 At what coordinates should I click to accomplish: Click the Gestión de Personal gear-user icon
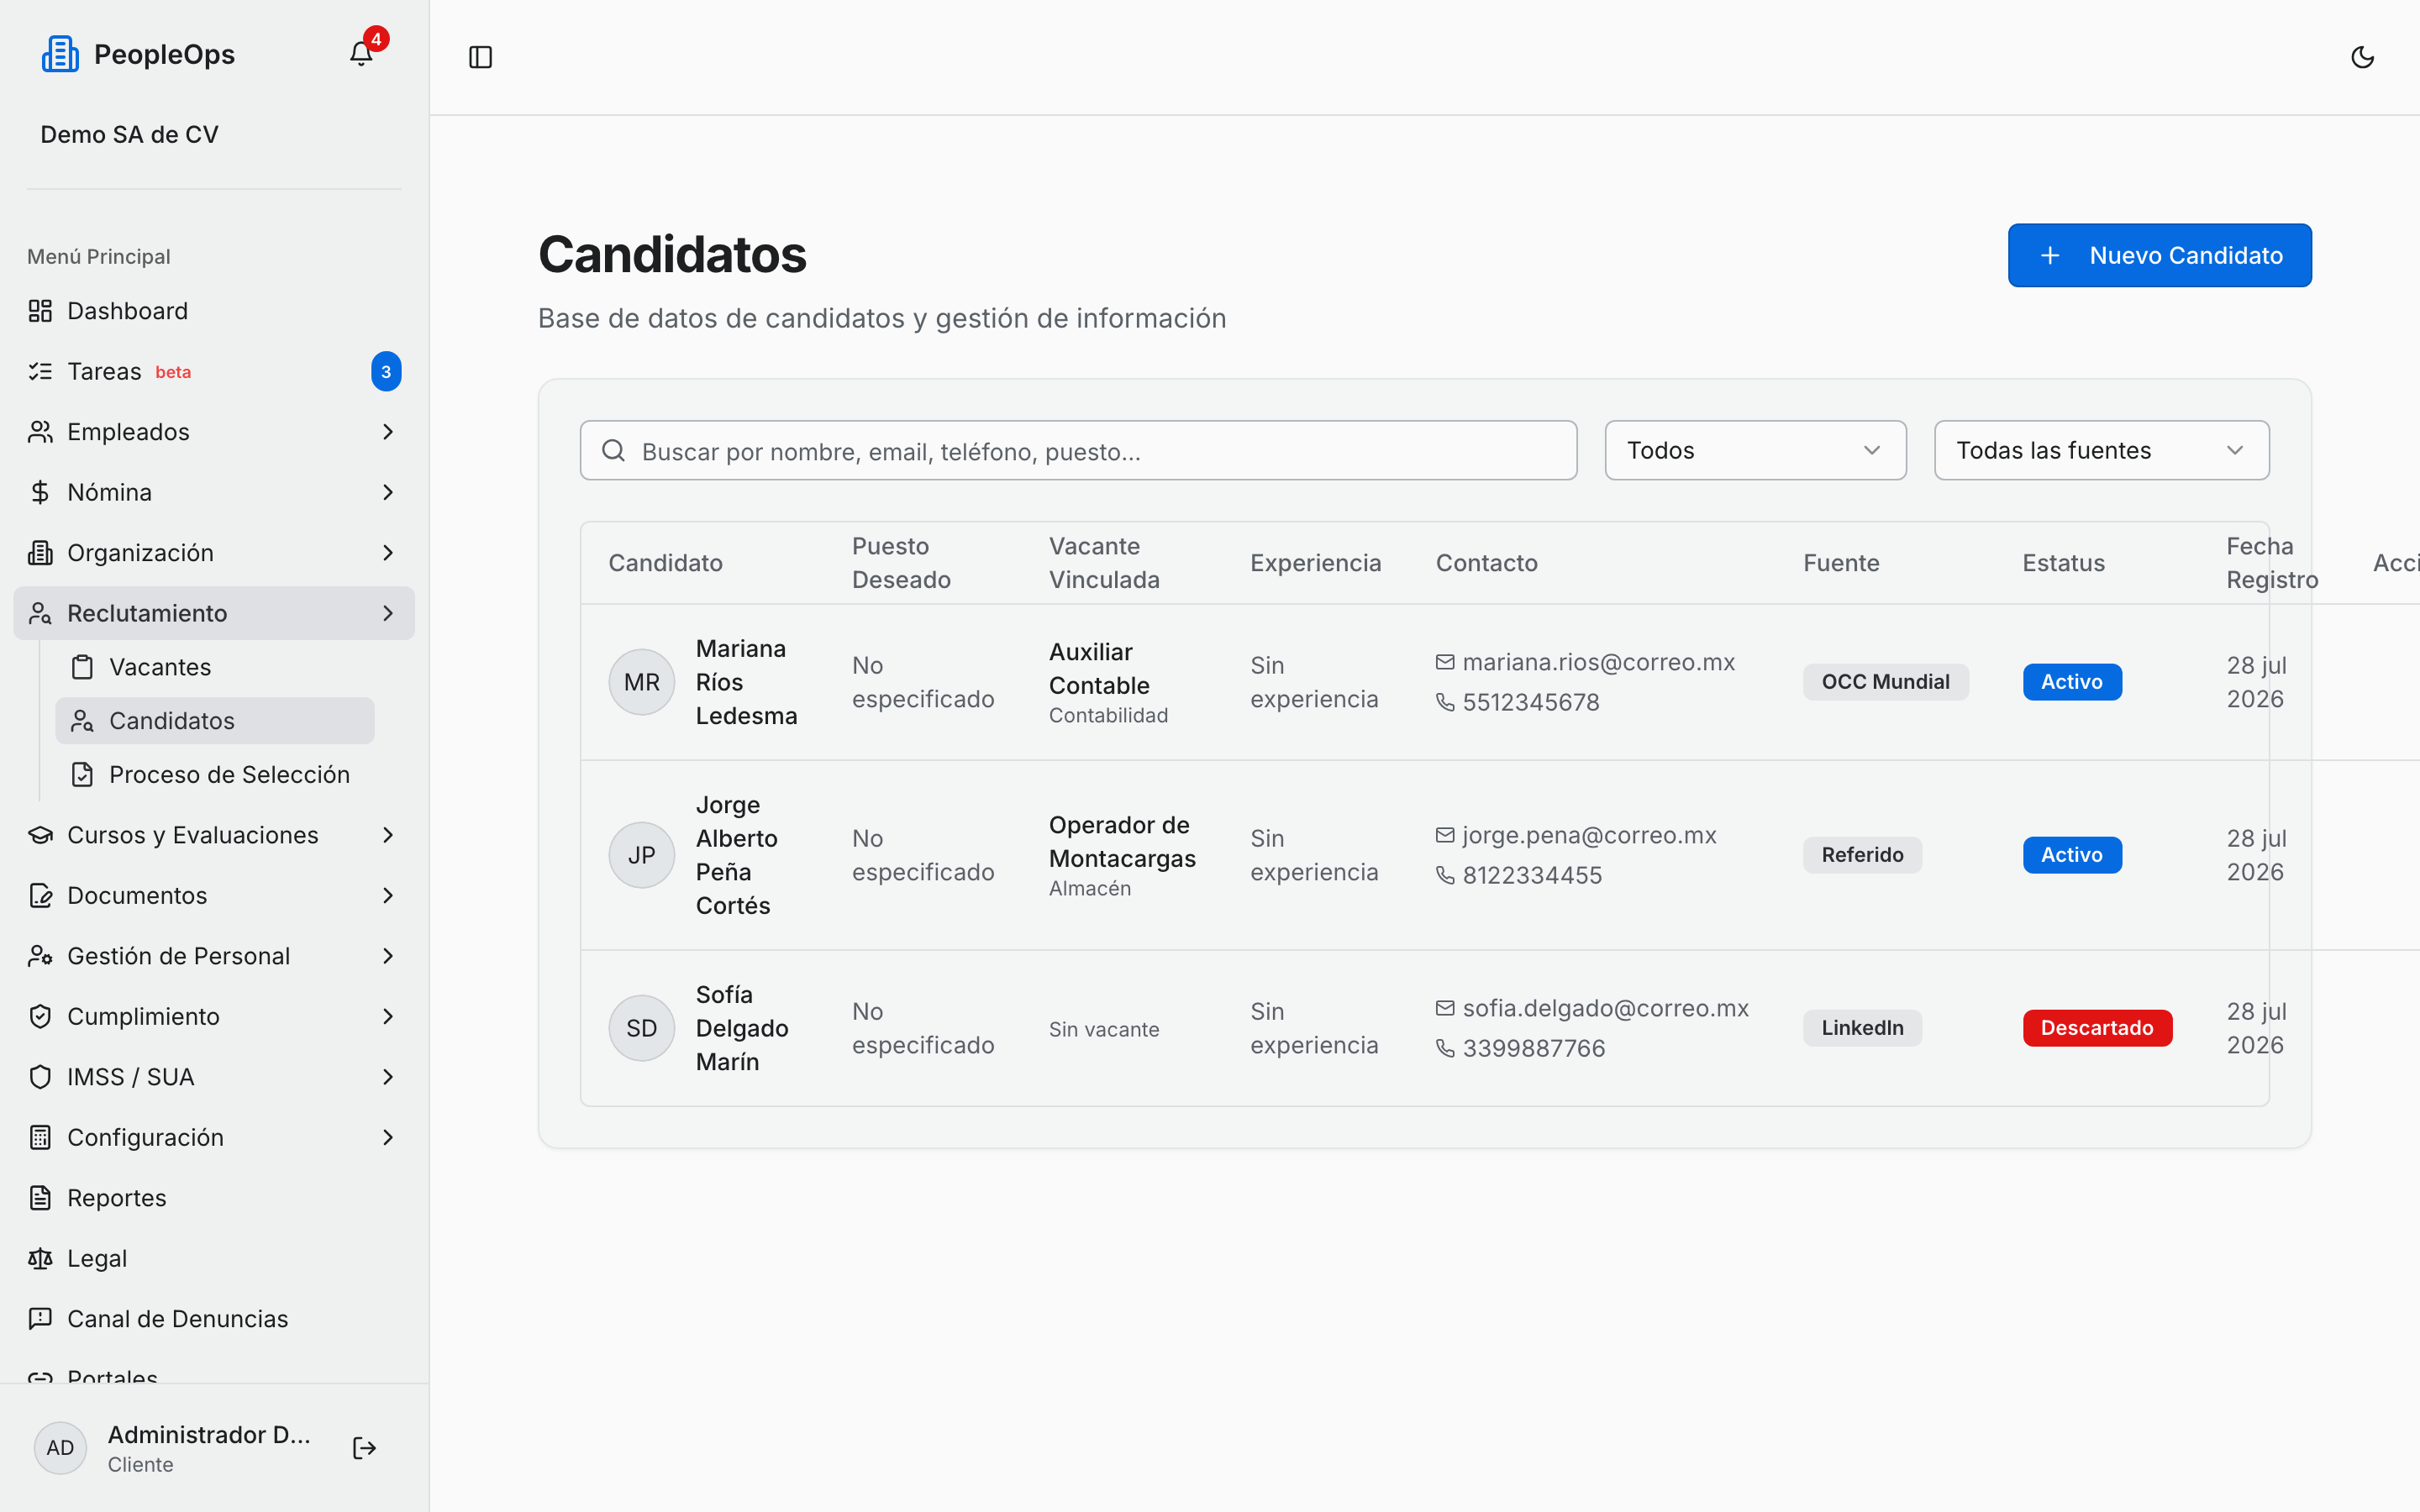click(40, 956)
